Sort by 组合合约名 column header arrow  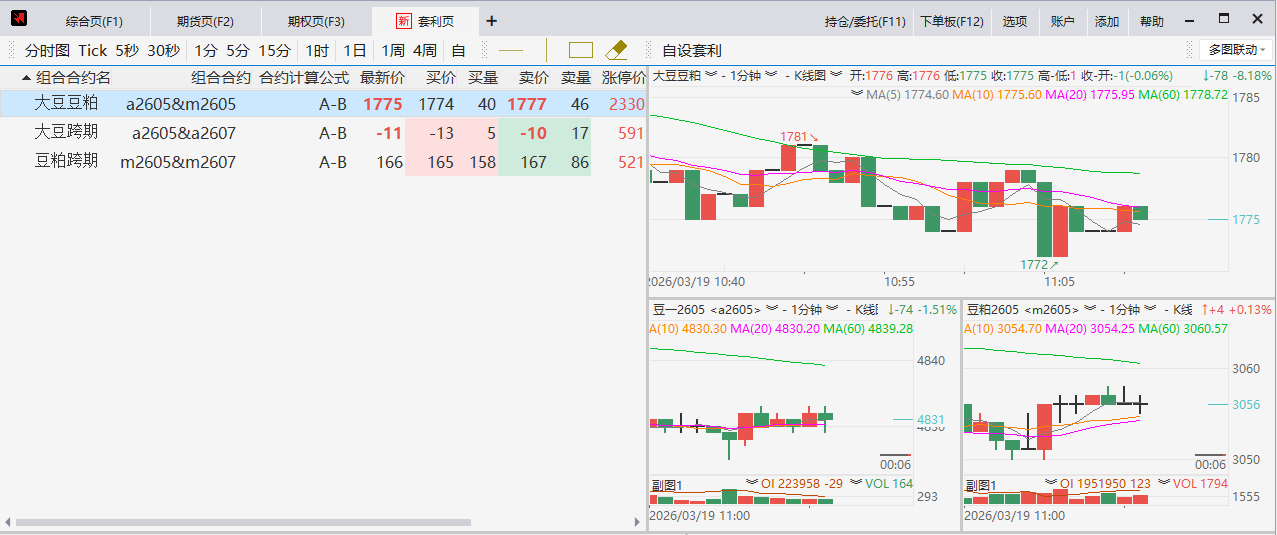pos(26,78)
